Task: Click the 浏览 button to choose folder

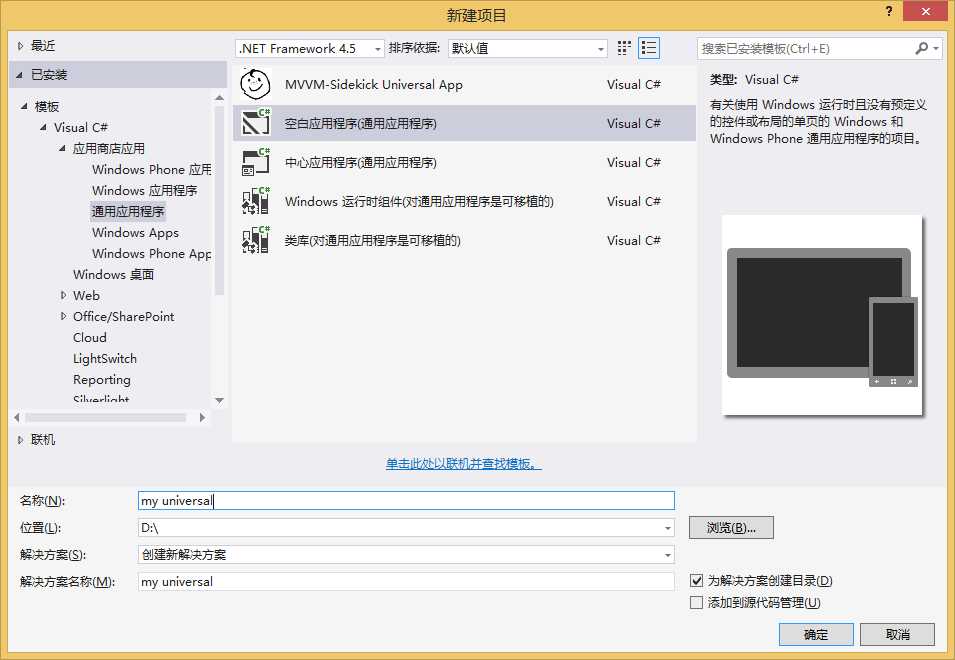Action: point(730,527)
